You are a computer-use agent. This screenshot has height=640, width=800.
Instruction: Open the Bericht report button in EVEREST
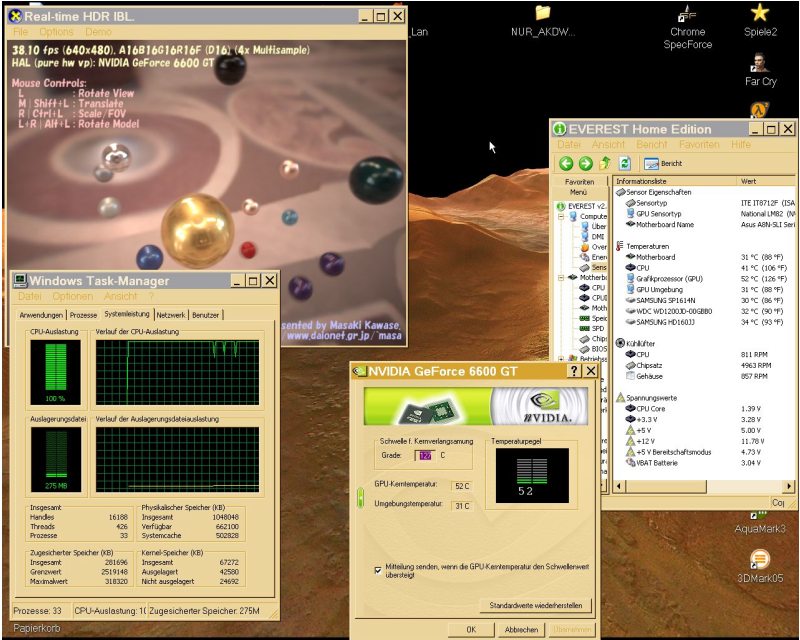(663, 163)
